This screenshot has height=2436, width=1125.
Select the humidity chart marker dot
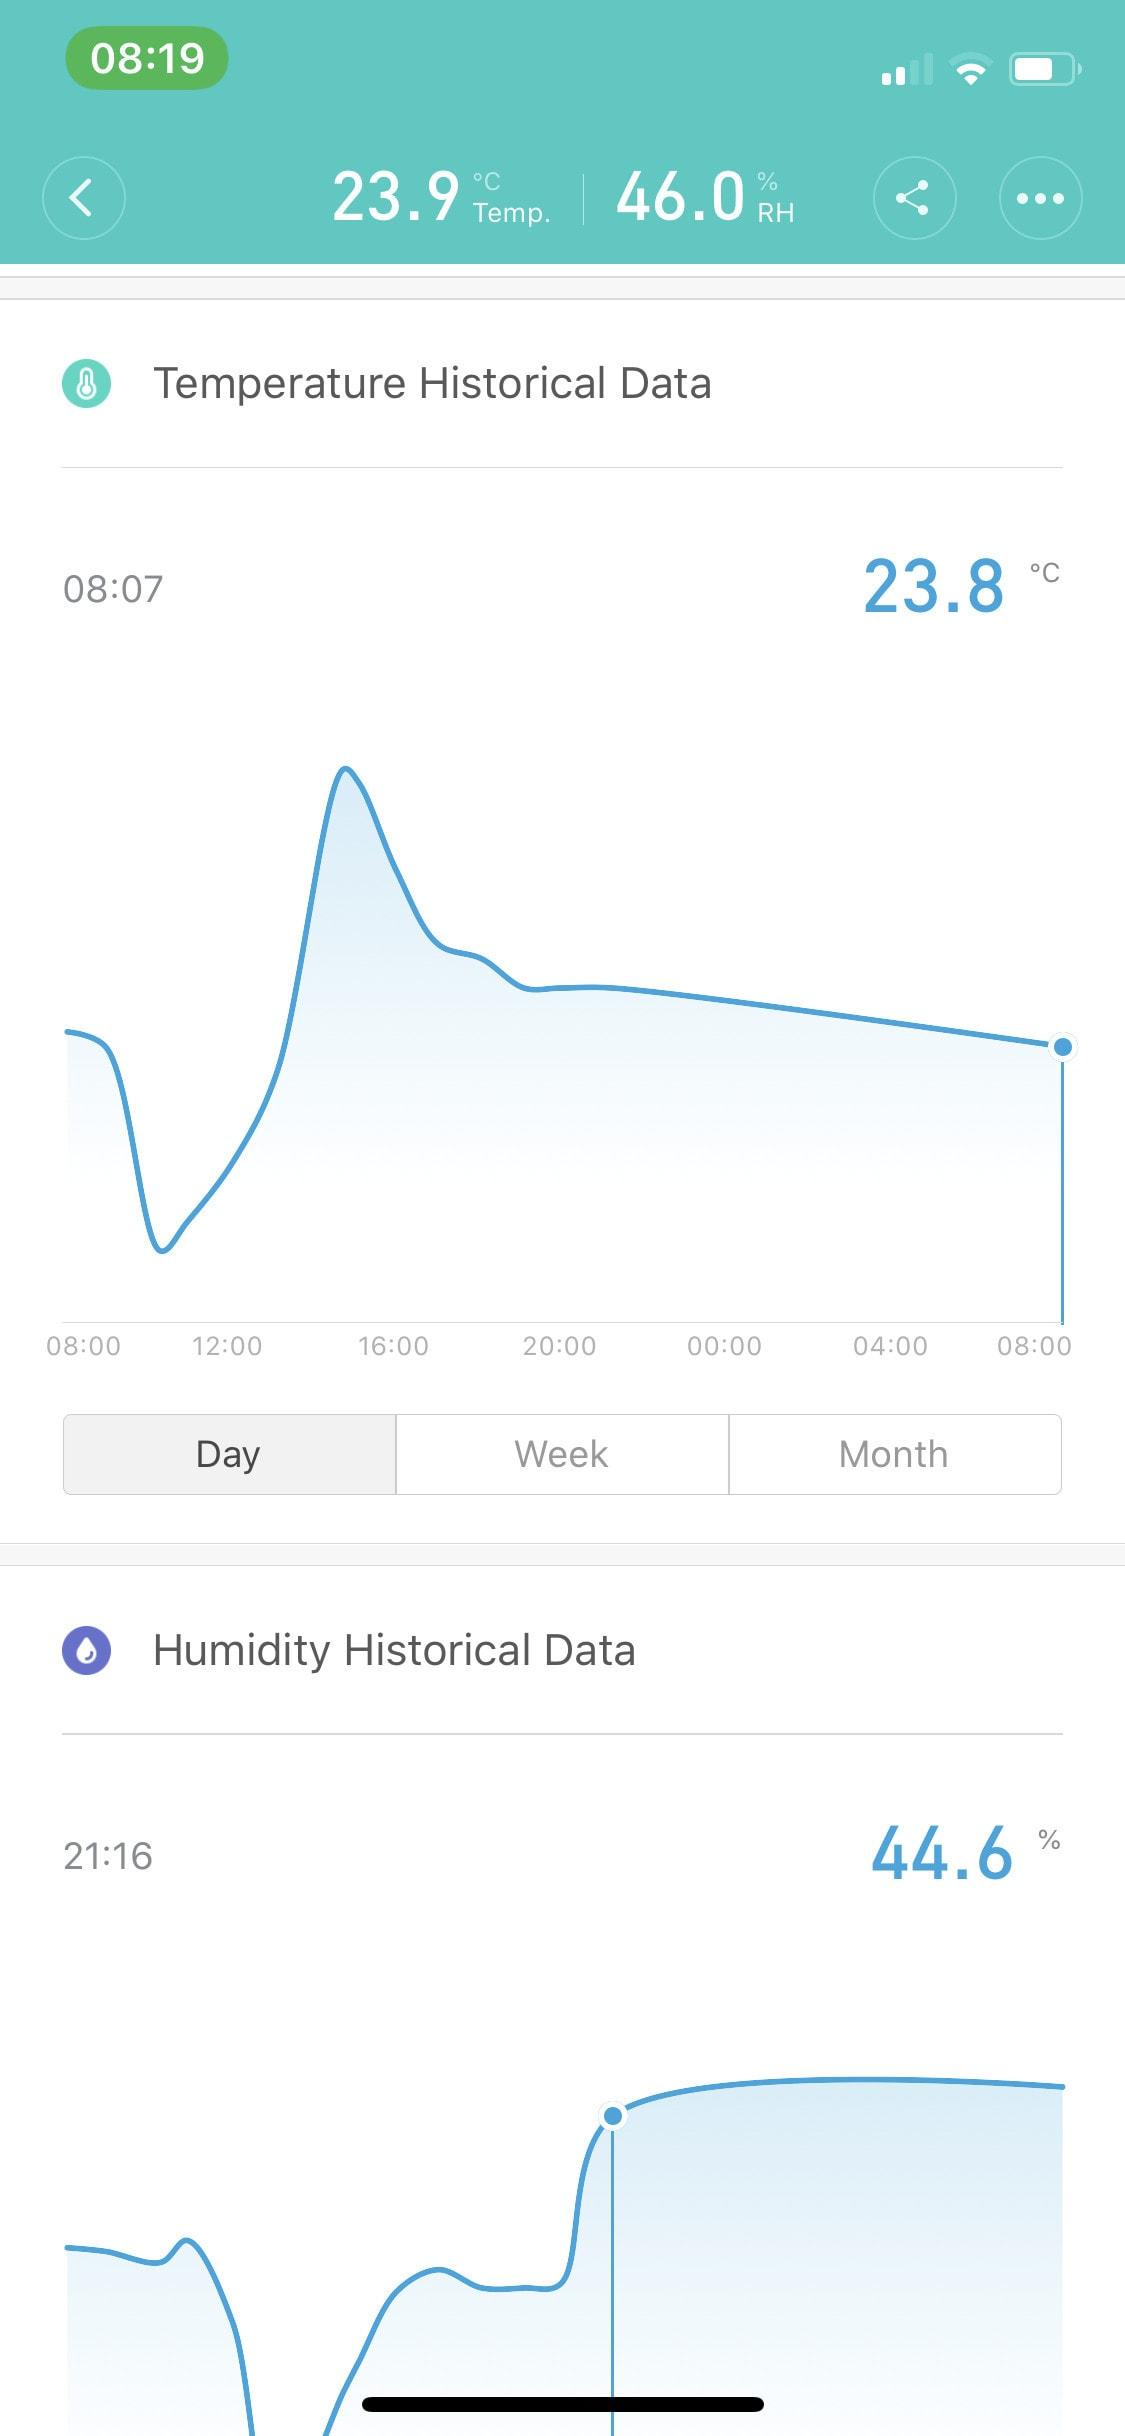pyautogui.click(x=613, y=2115)
